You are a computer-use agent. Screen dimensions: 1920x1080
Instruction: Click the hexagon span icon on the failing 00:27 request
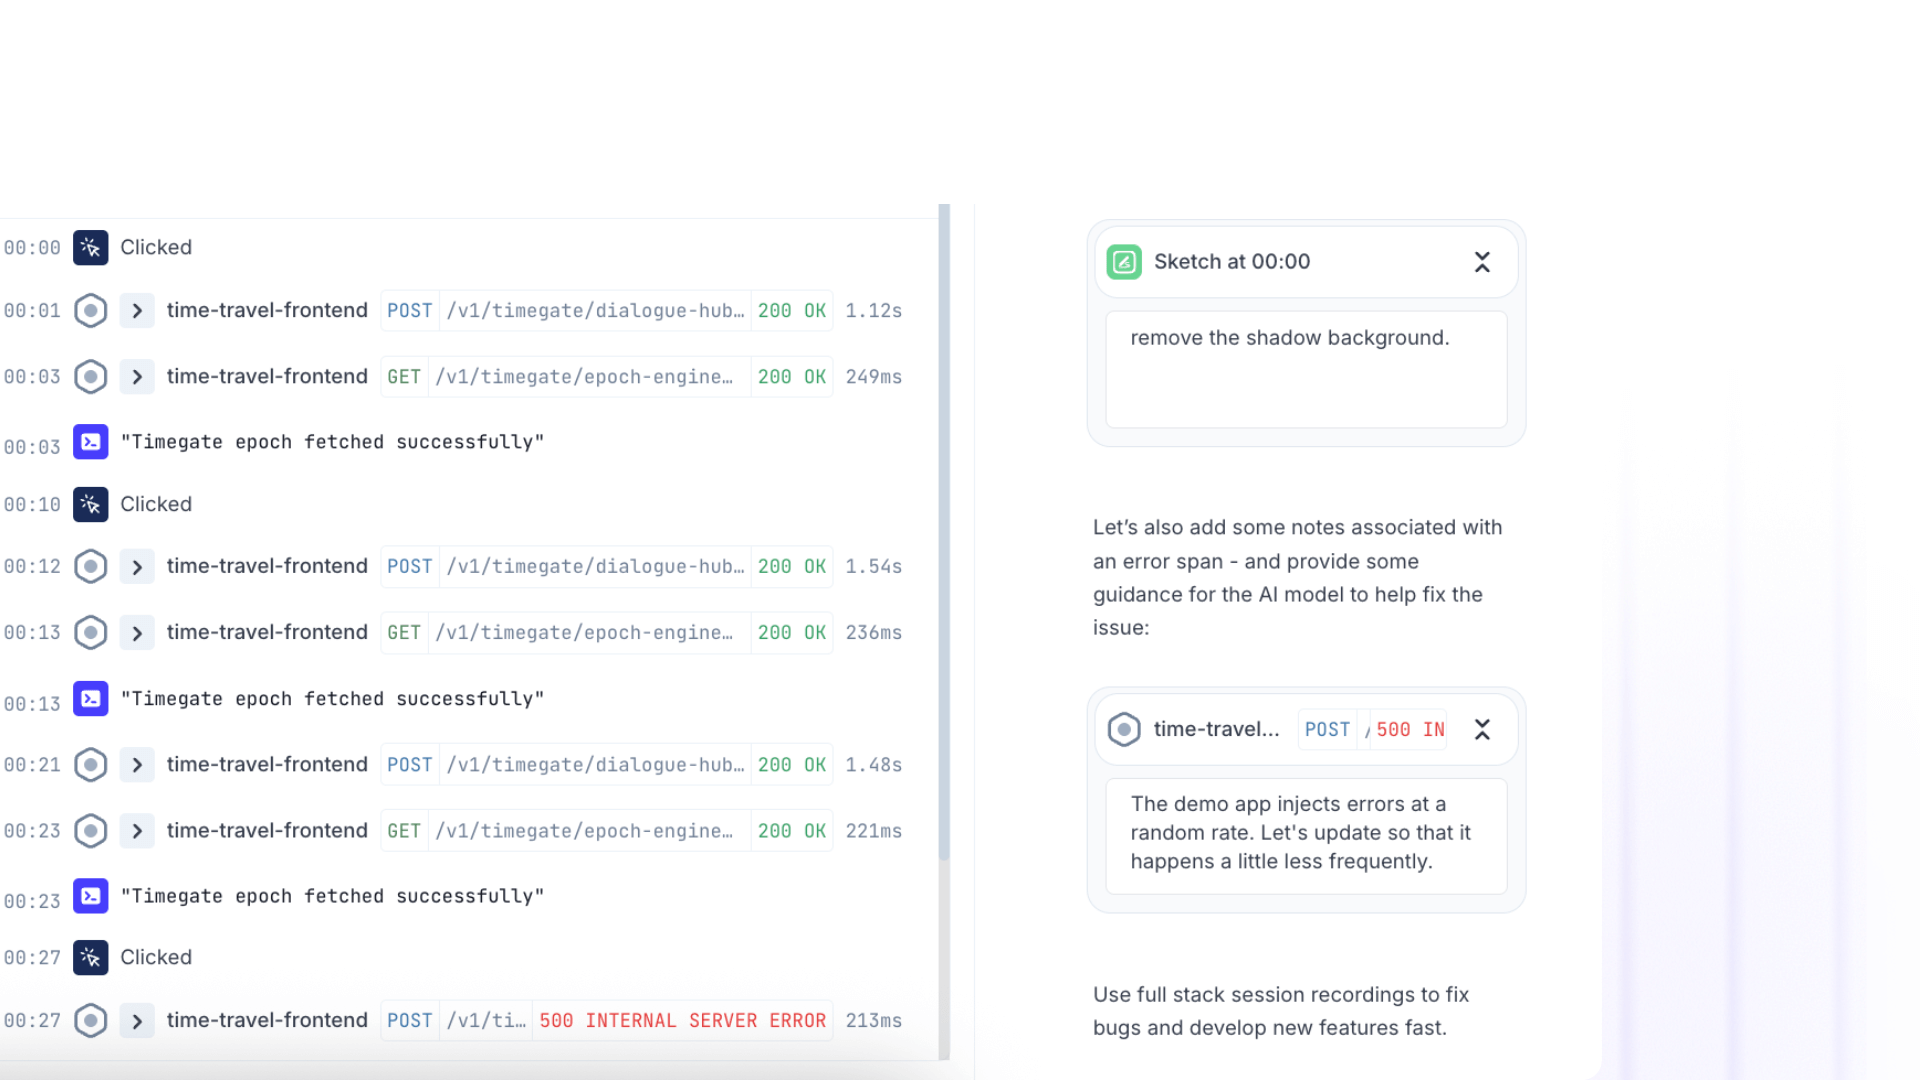click(90, 1020)
